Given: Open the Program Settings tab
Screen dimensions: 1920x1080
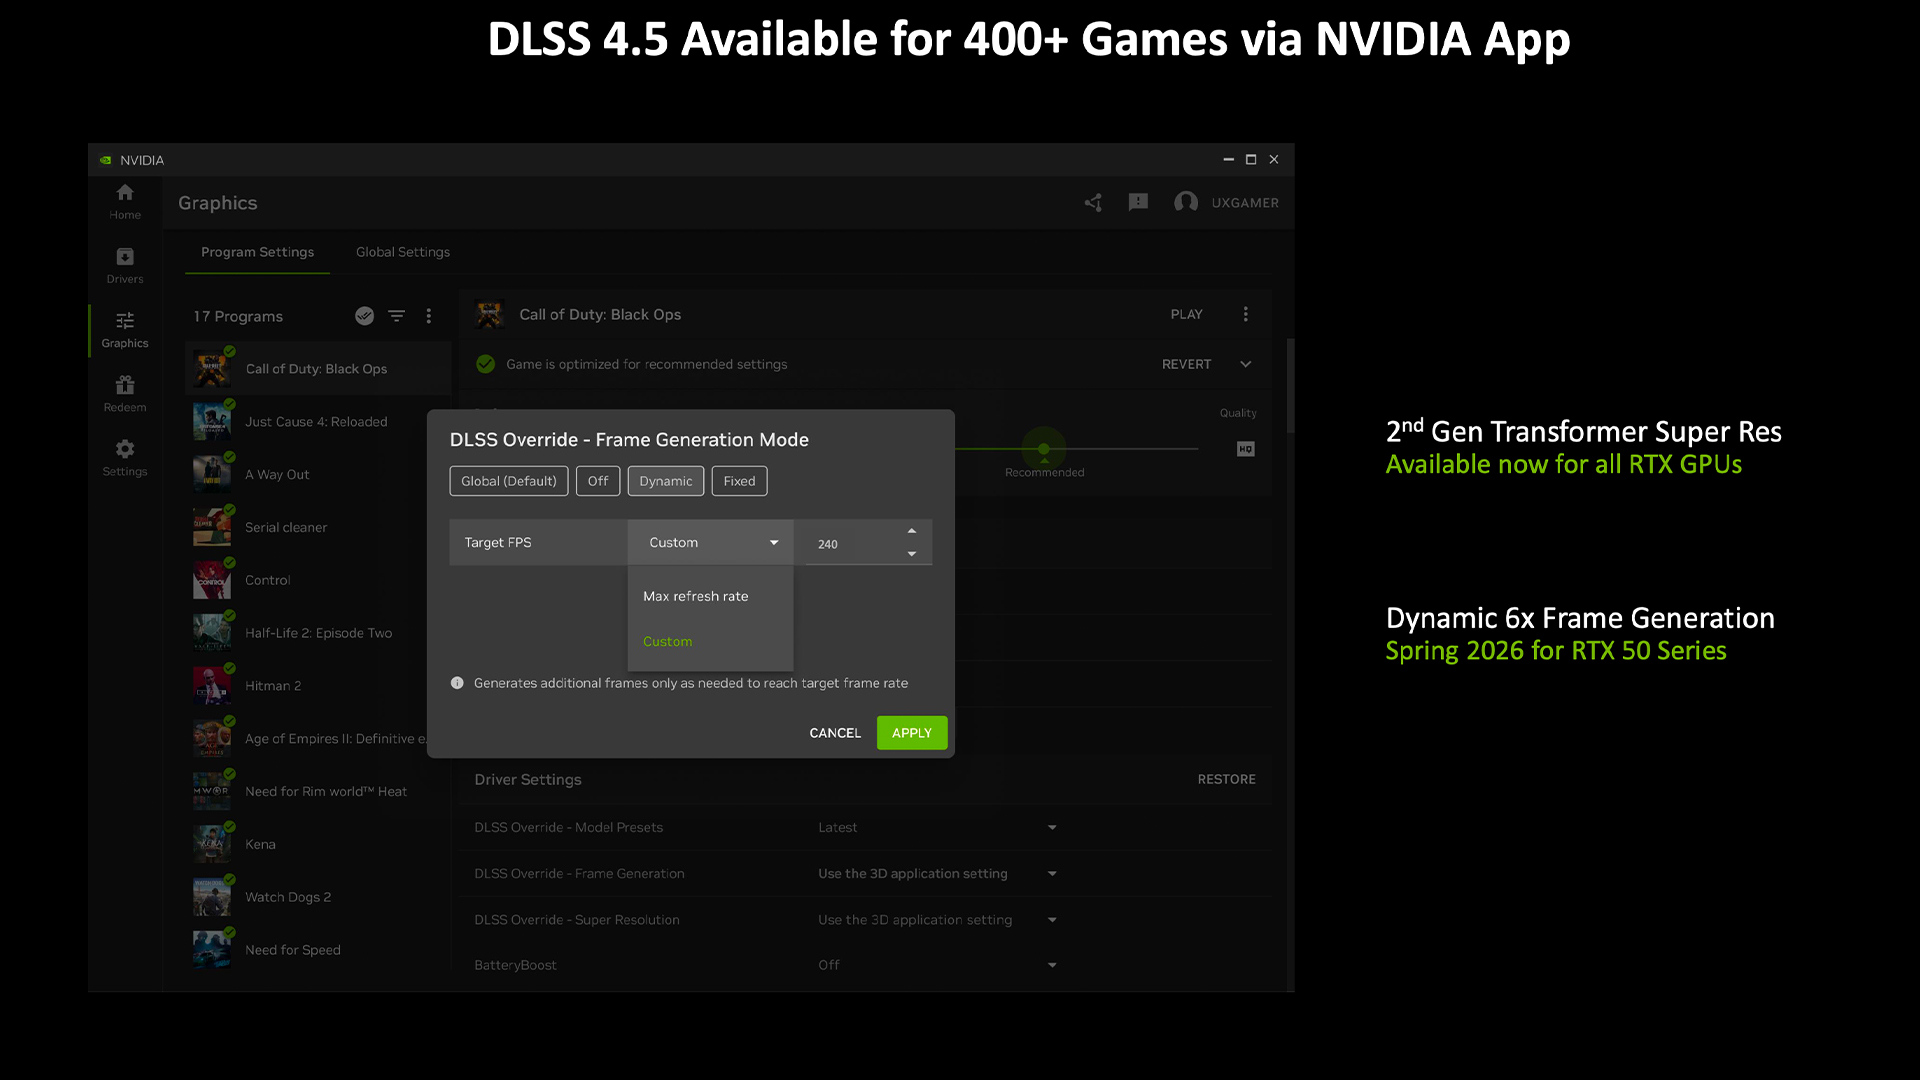Looking at the screenshot, I should coord(257,252).
